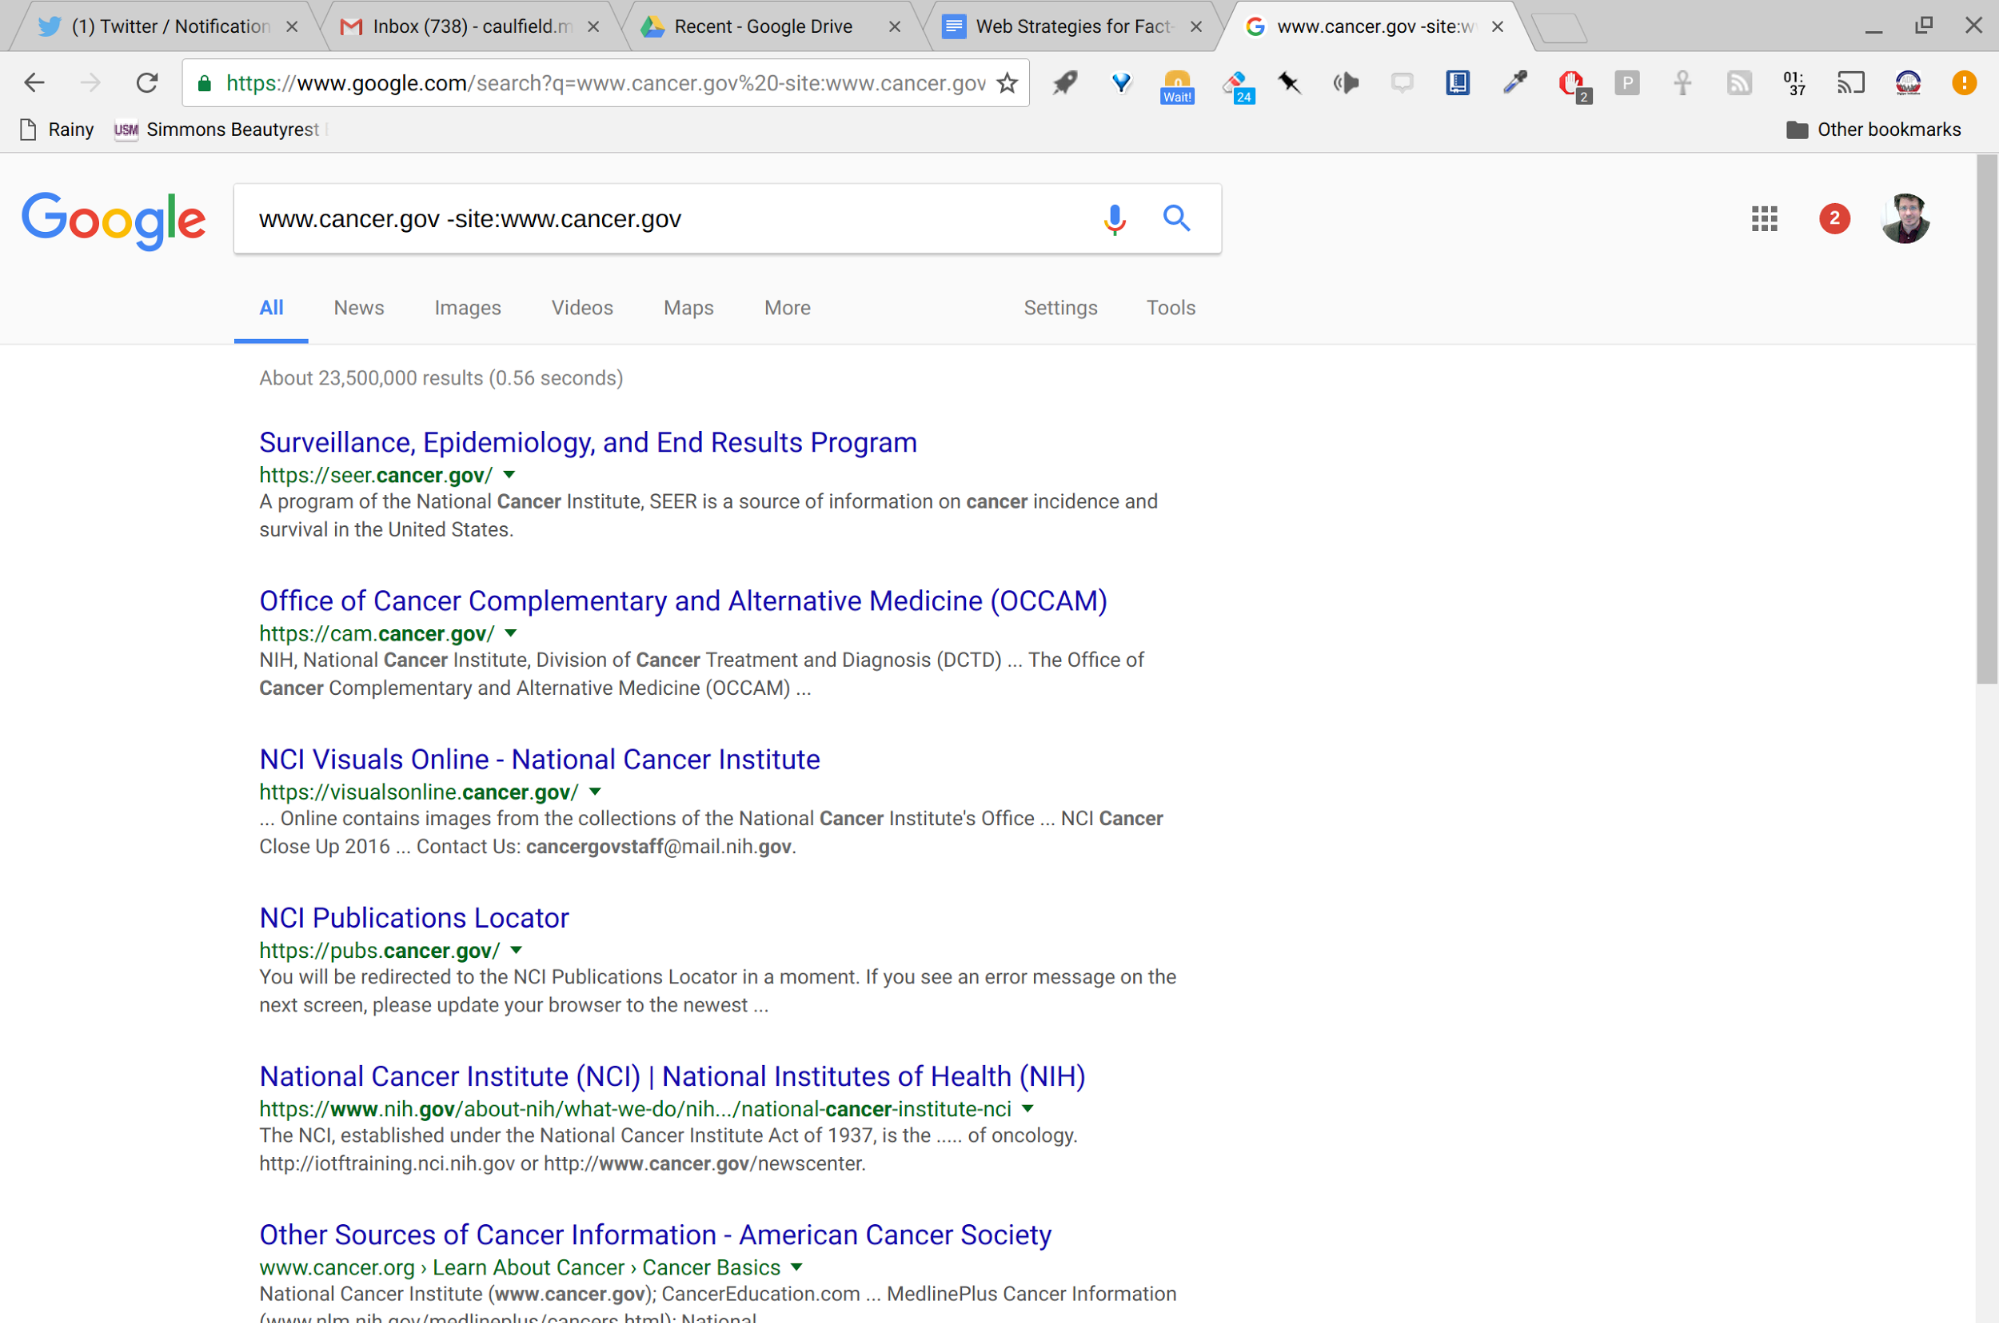Click the orange exclamation alert icon
Viewport: 1999px width, 1323px height.
pyautogui.click(x=1964, y=83)
